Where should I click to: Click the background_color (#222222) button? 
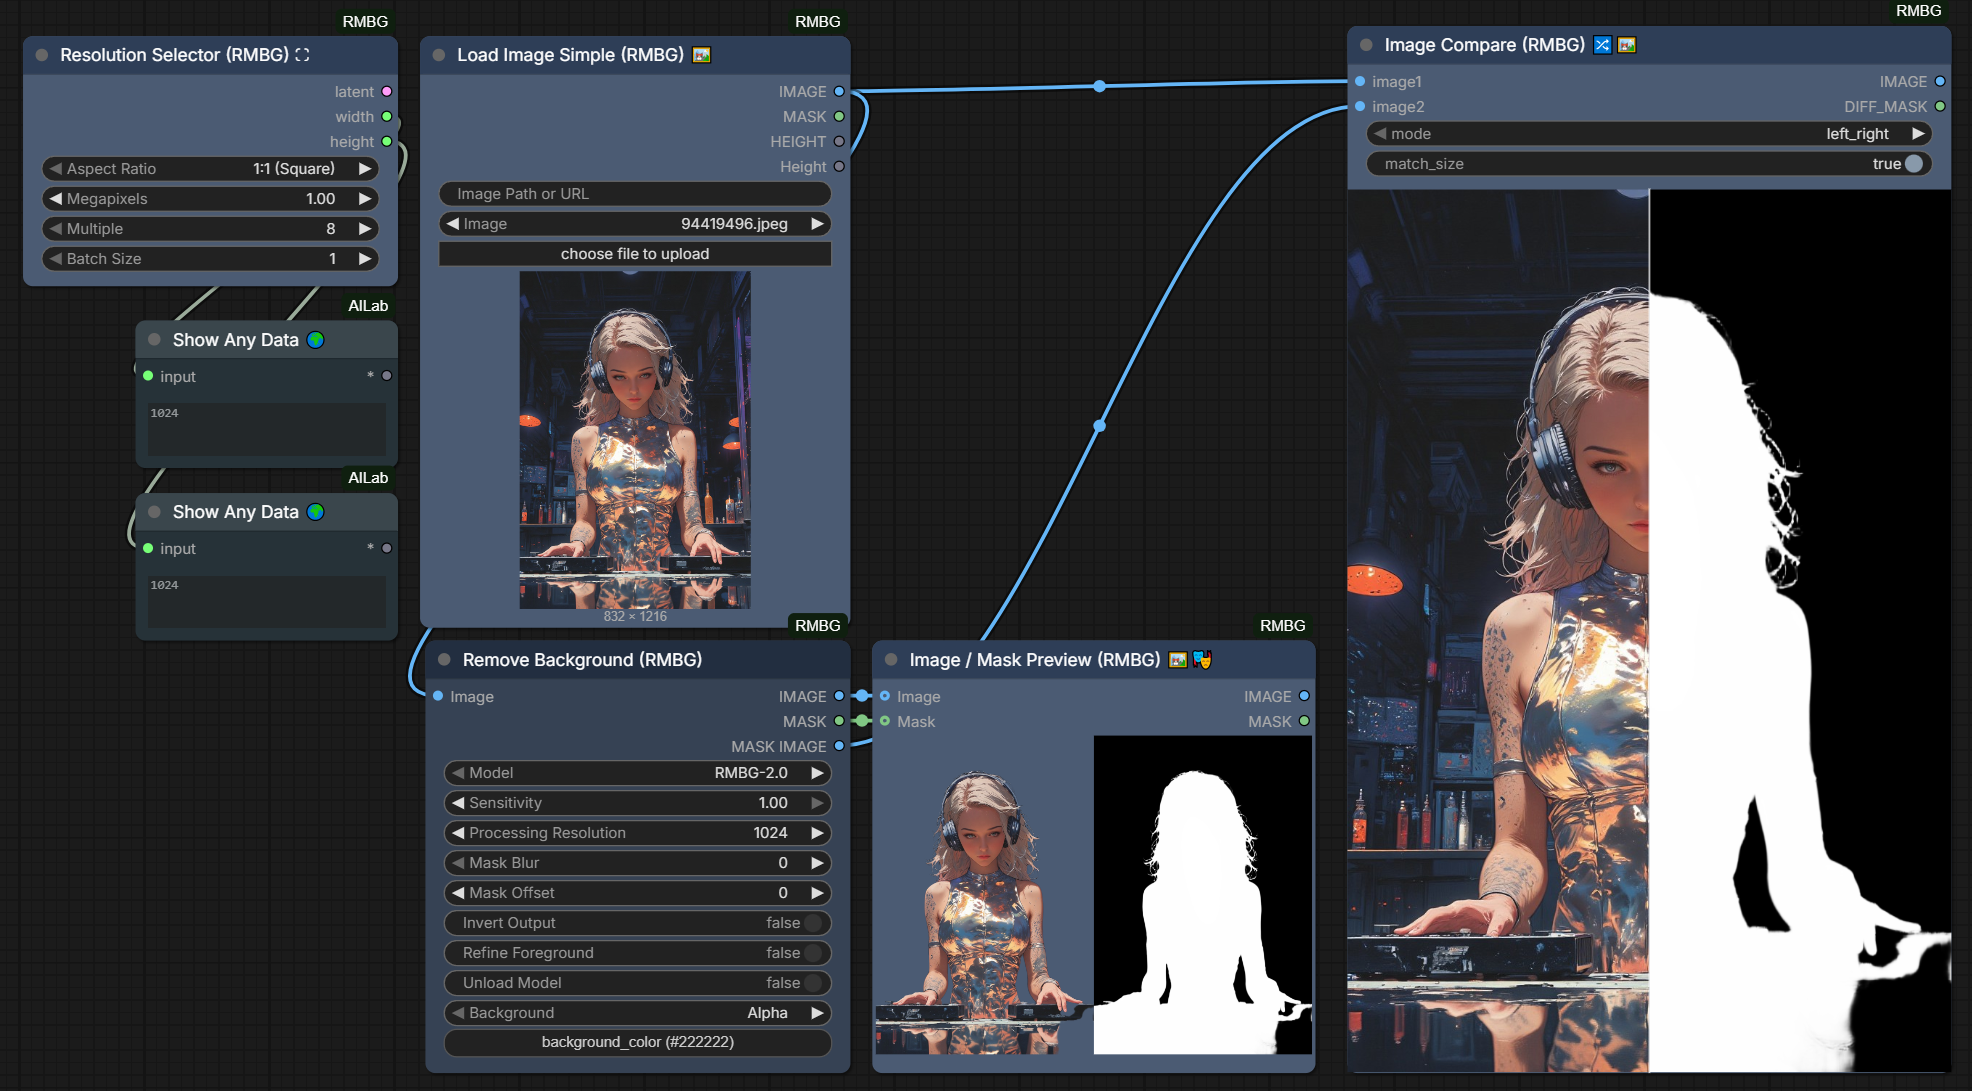[x=638, y=1042]
